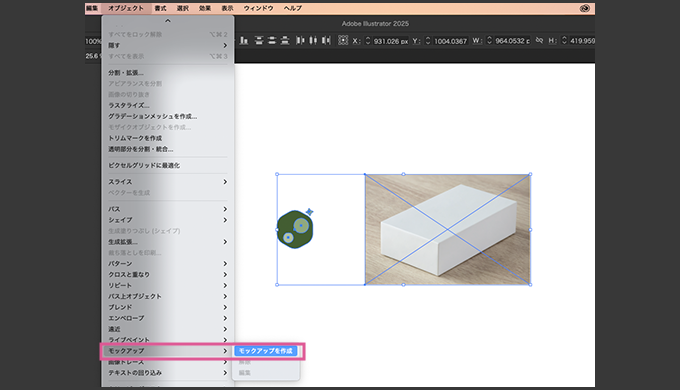
Task: Click the vertical distribute top icon
Action: [x=259, y=40]
